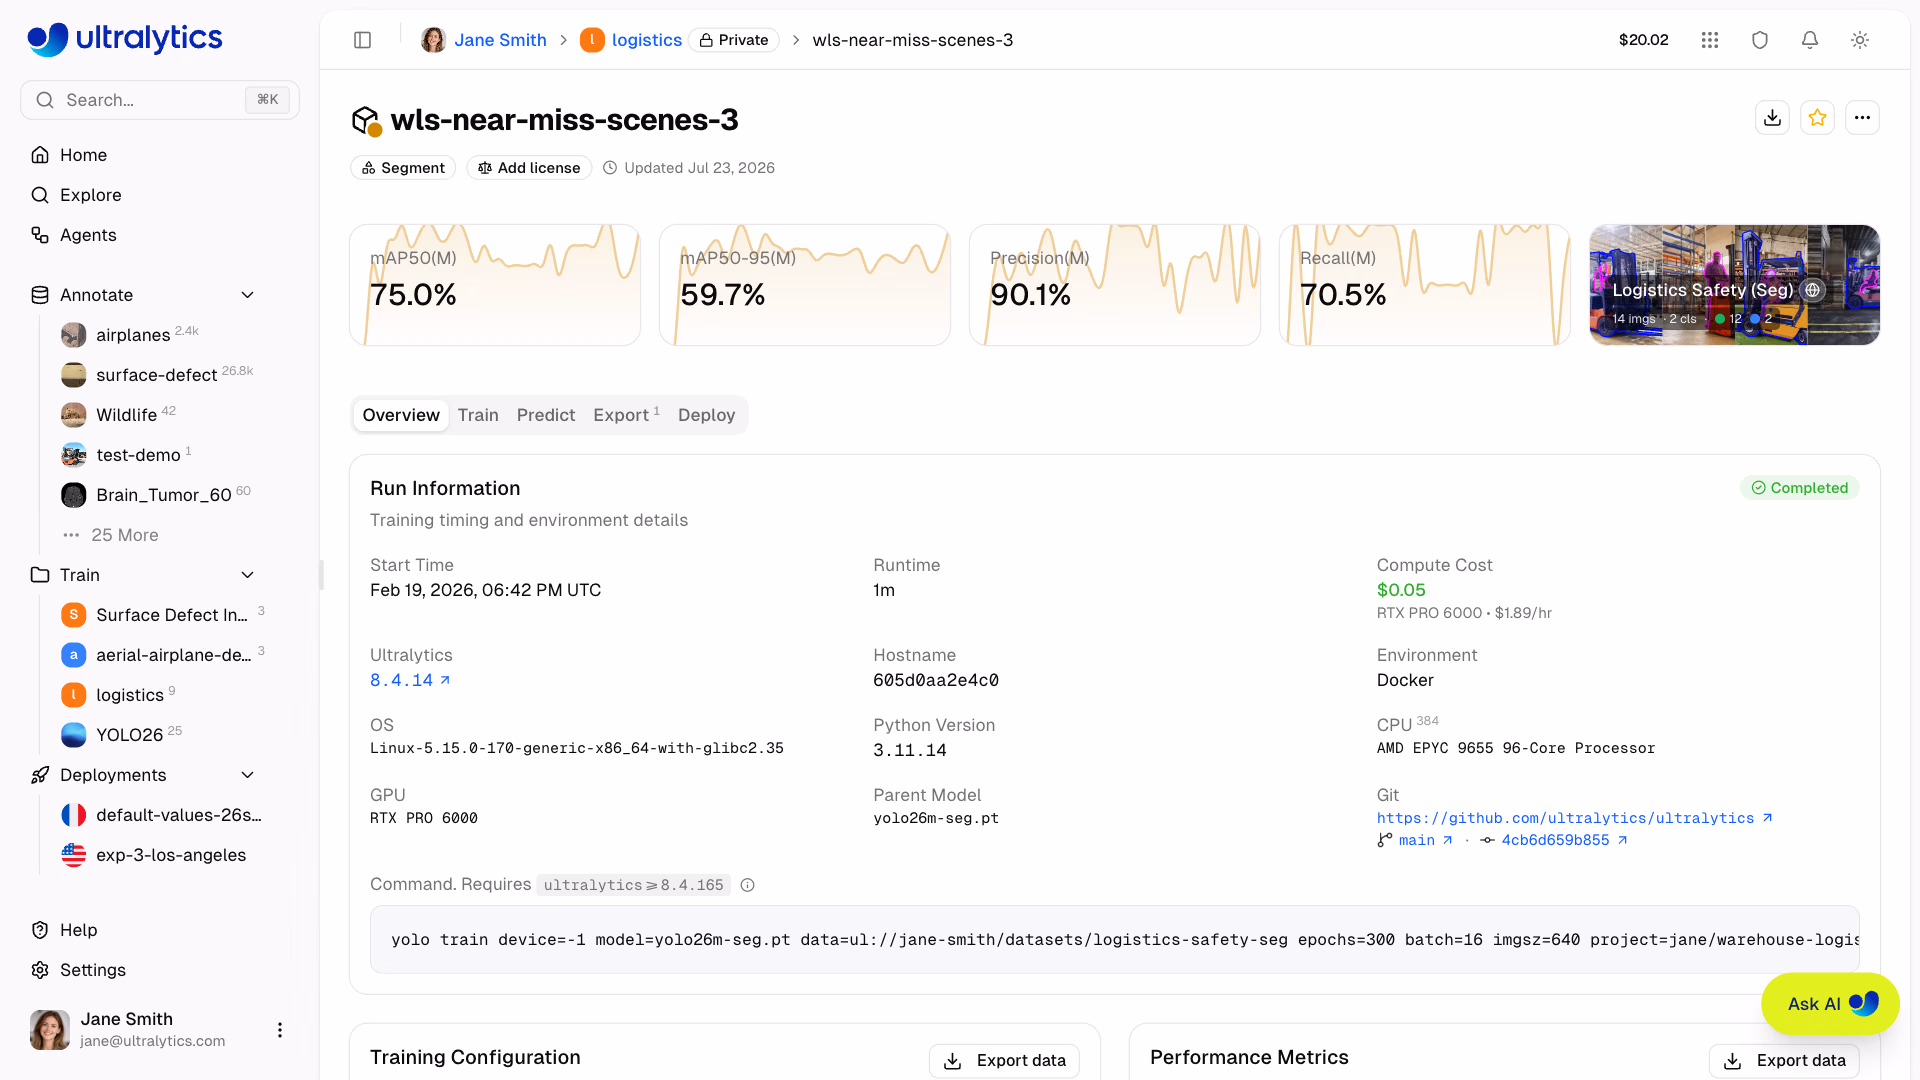
Task: Collapse the Deployments section
Action: tap(248, 775)
